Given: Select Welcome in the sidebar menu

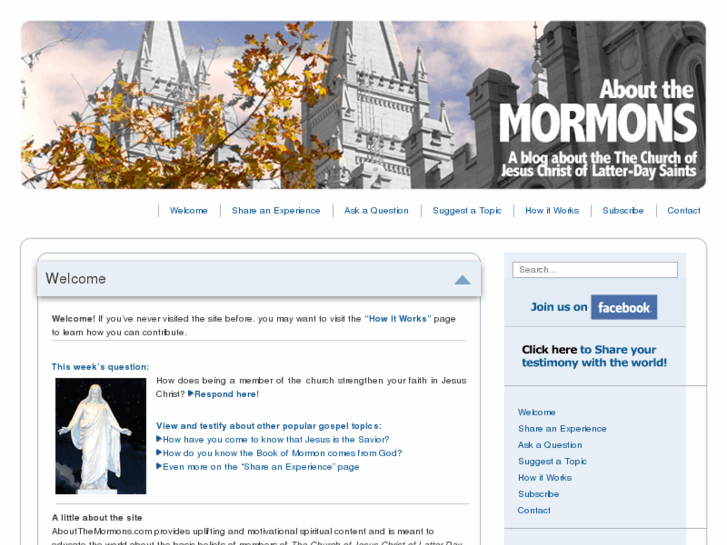Looking at the screenshot, I should pos(536,412).
